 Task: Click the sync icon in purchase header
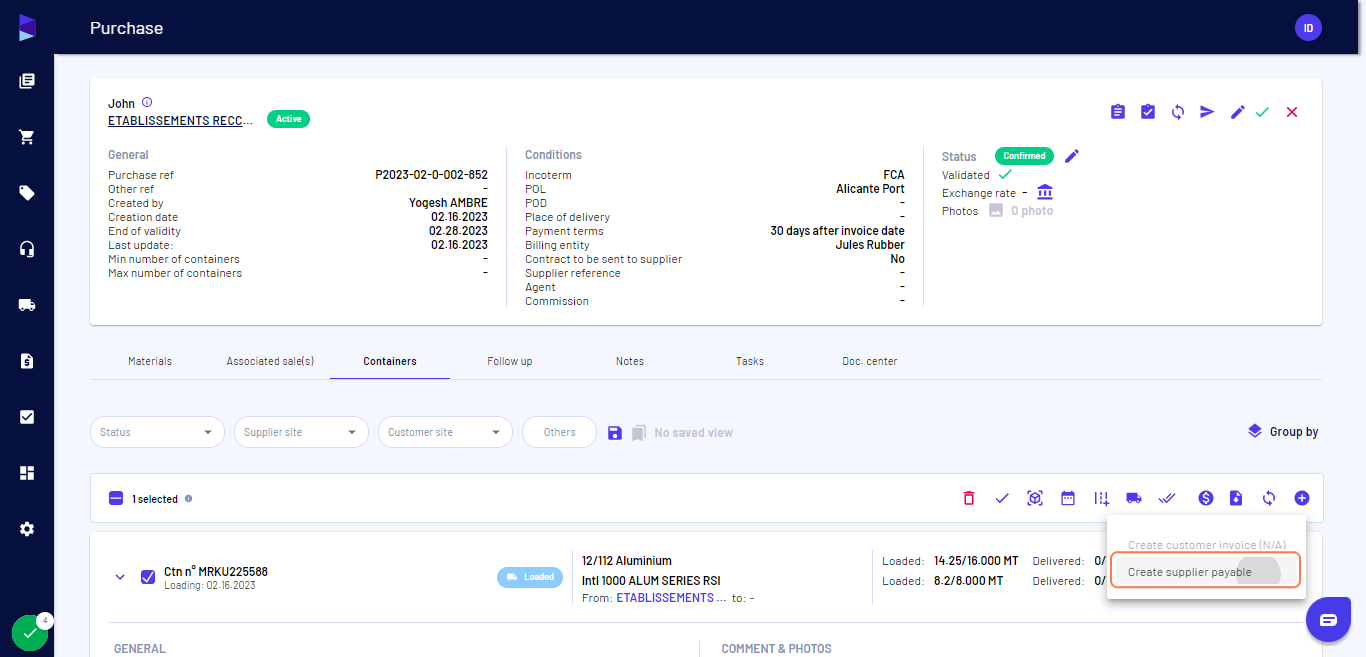point(1178,112)
